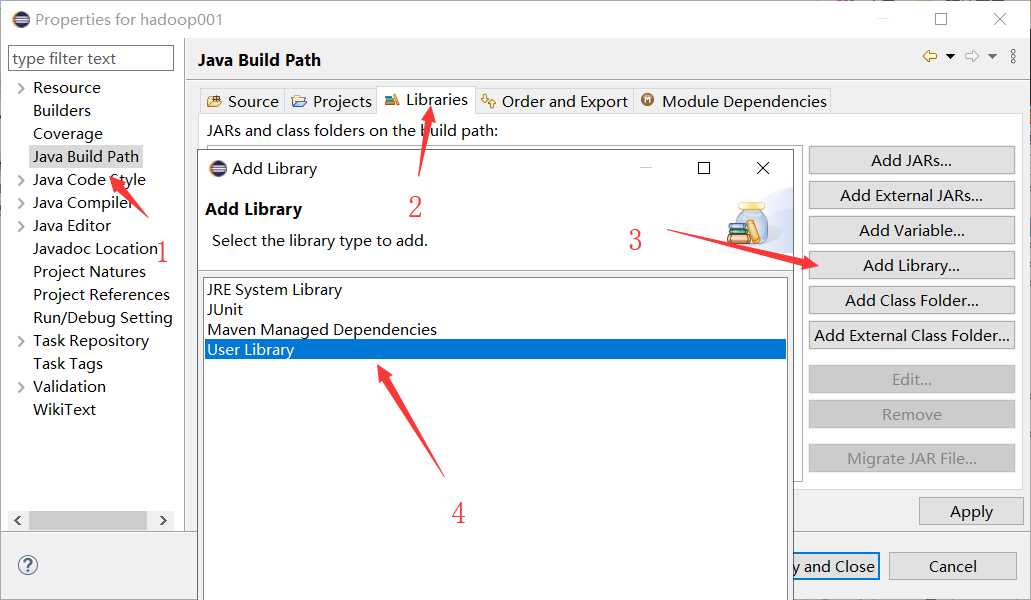Screen dimensions: 1031x600
Task: Open the forward history dropdown arrow
Action: click(x=992, y=57)
